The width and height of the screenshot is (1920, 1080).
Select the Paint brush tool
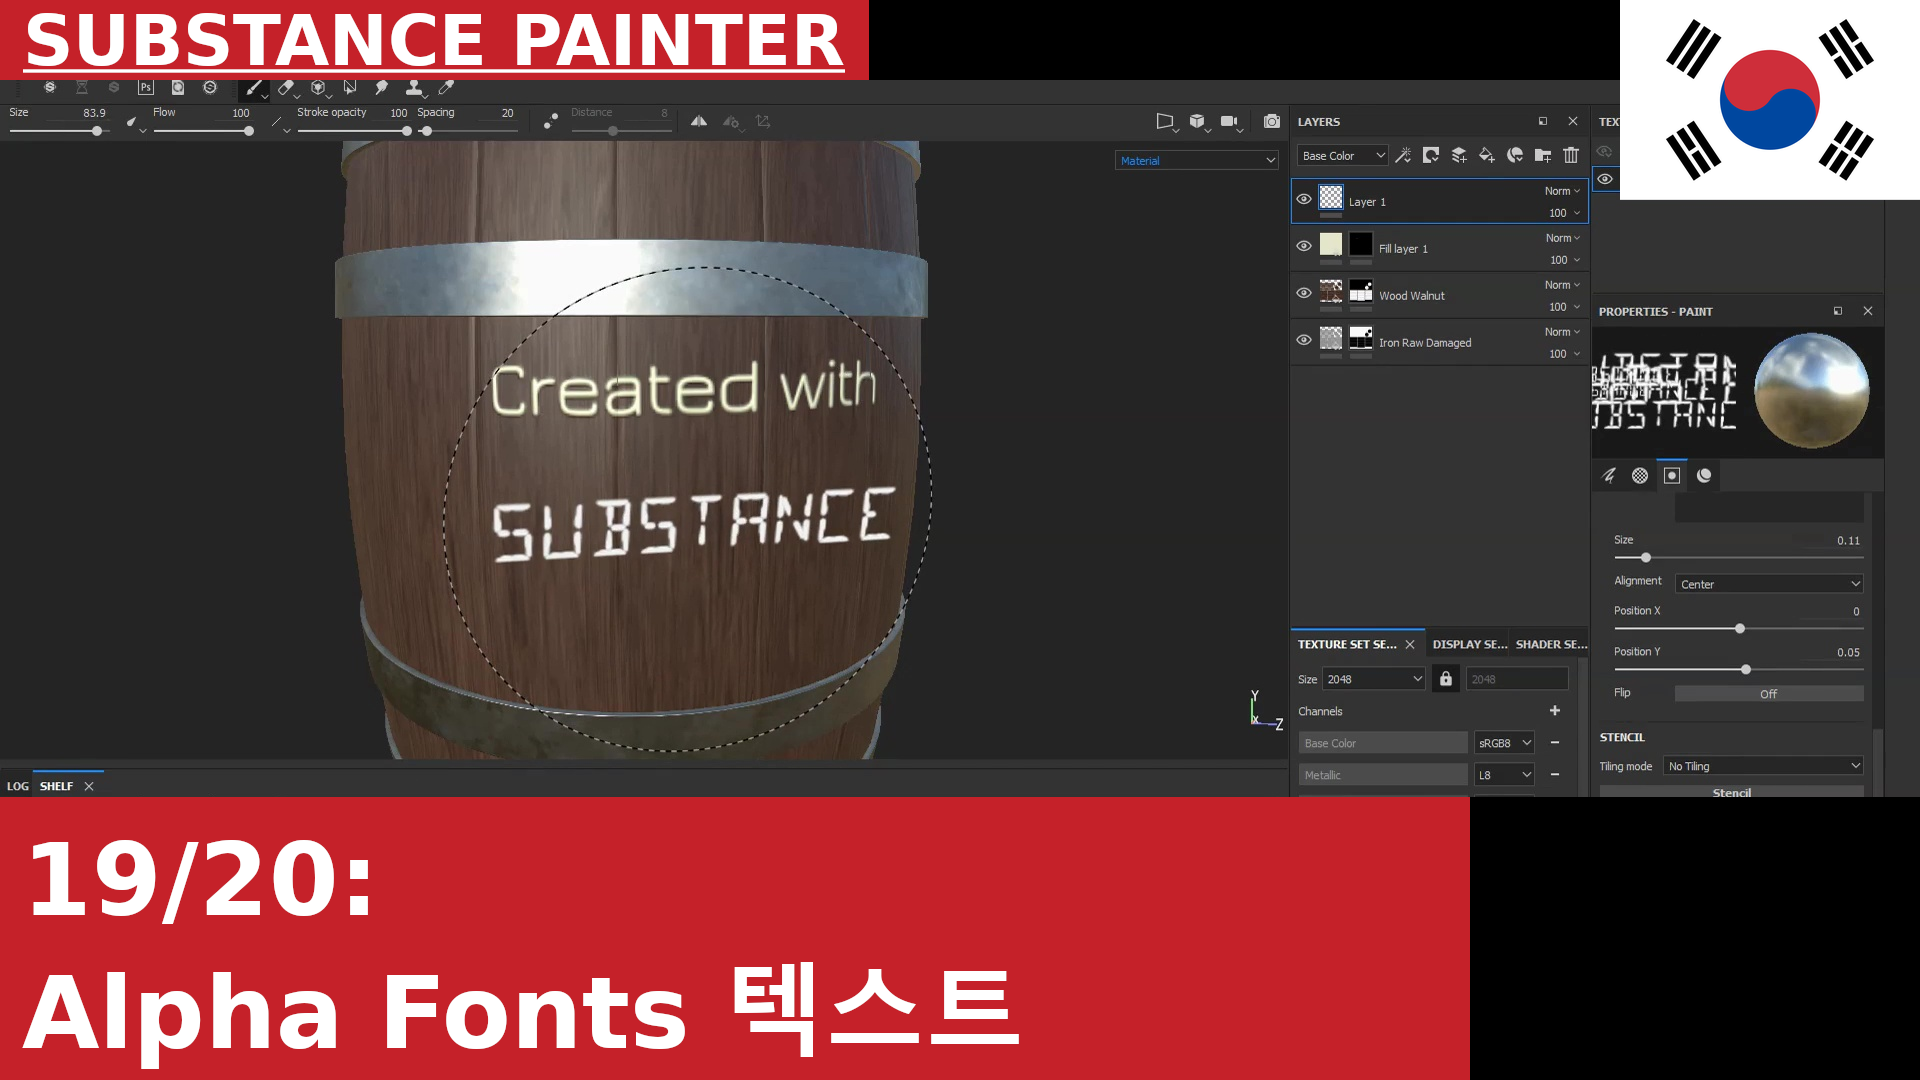(254, 88)
